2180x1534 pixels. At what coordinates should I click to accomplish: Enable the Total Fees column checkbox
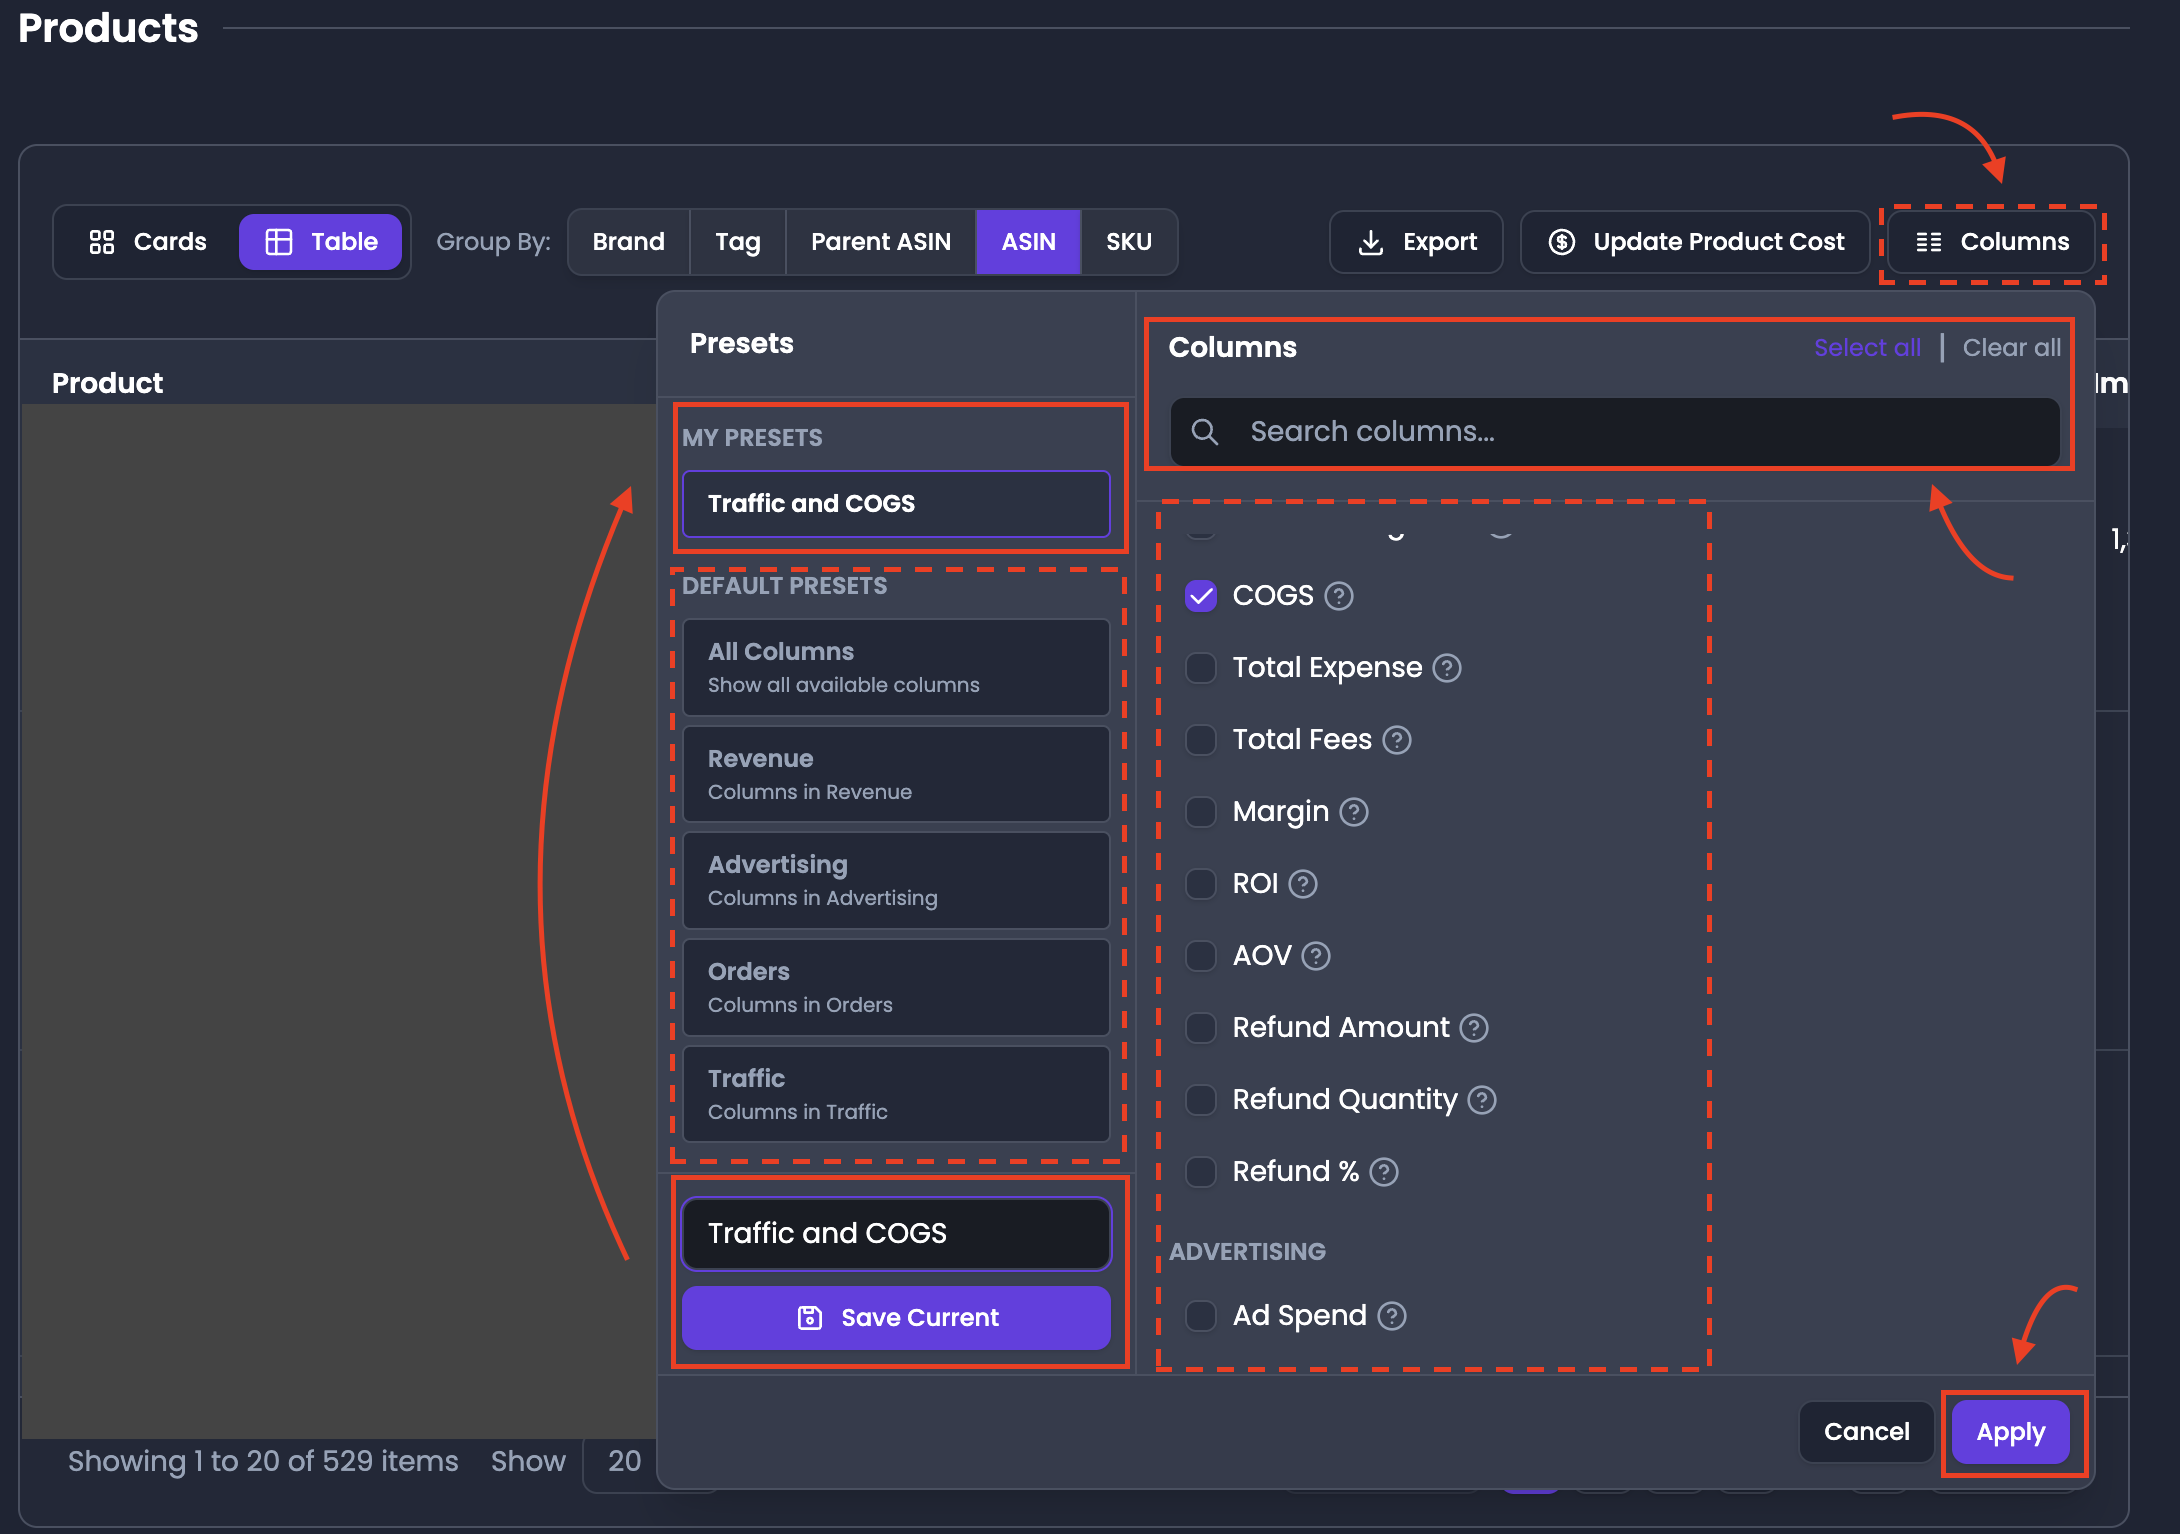tap(1201, 740)
